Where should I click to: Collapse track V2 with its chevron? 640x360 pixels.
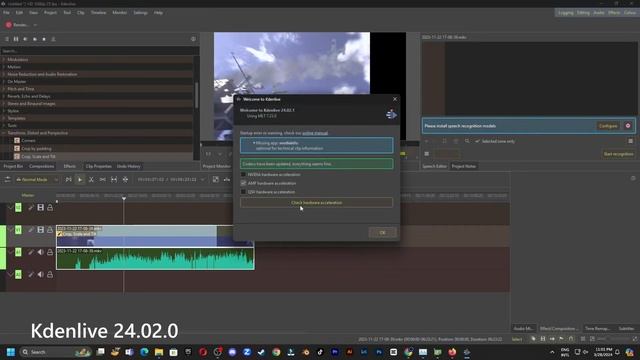tap(10, 208)
